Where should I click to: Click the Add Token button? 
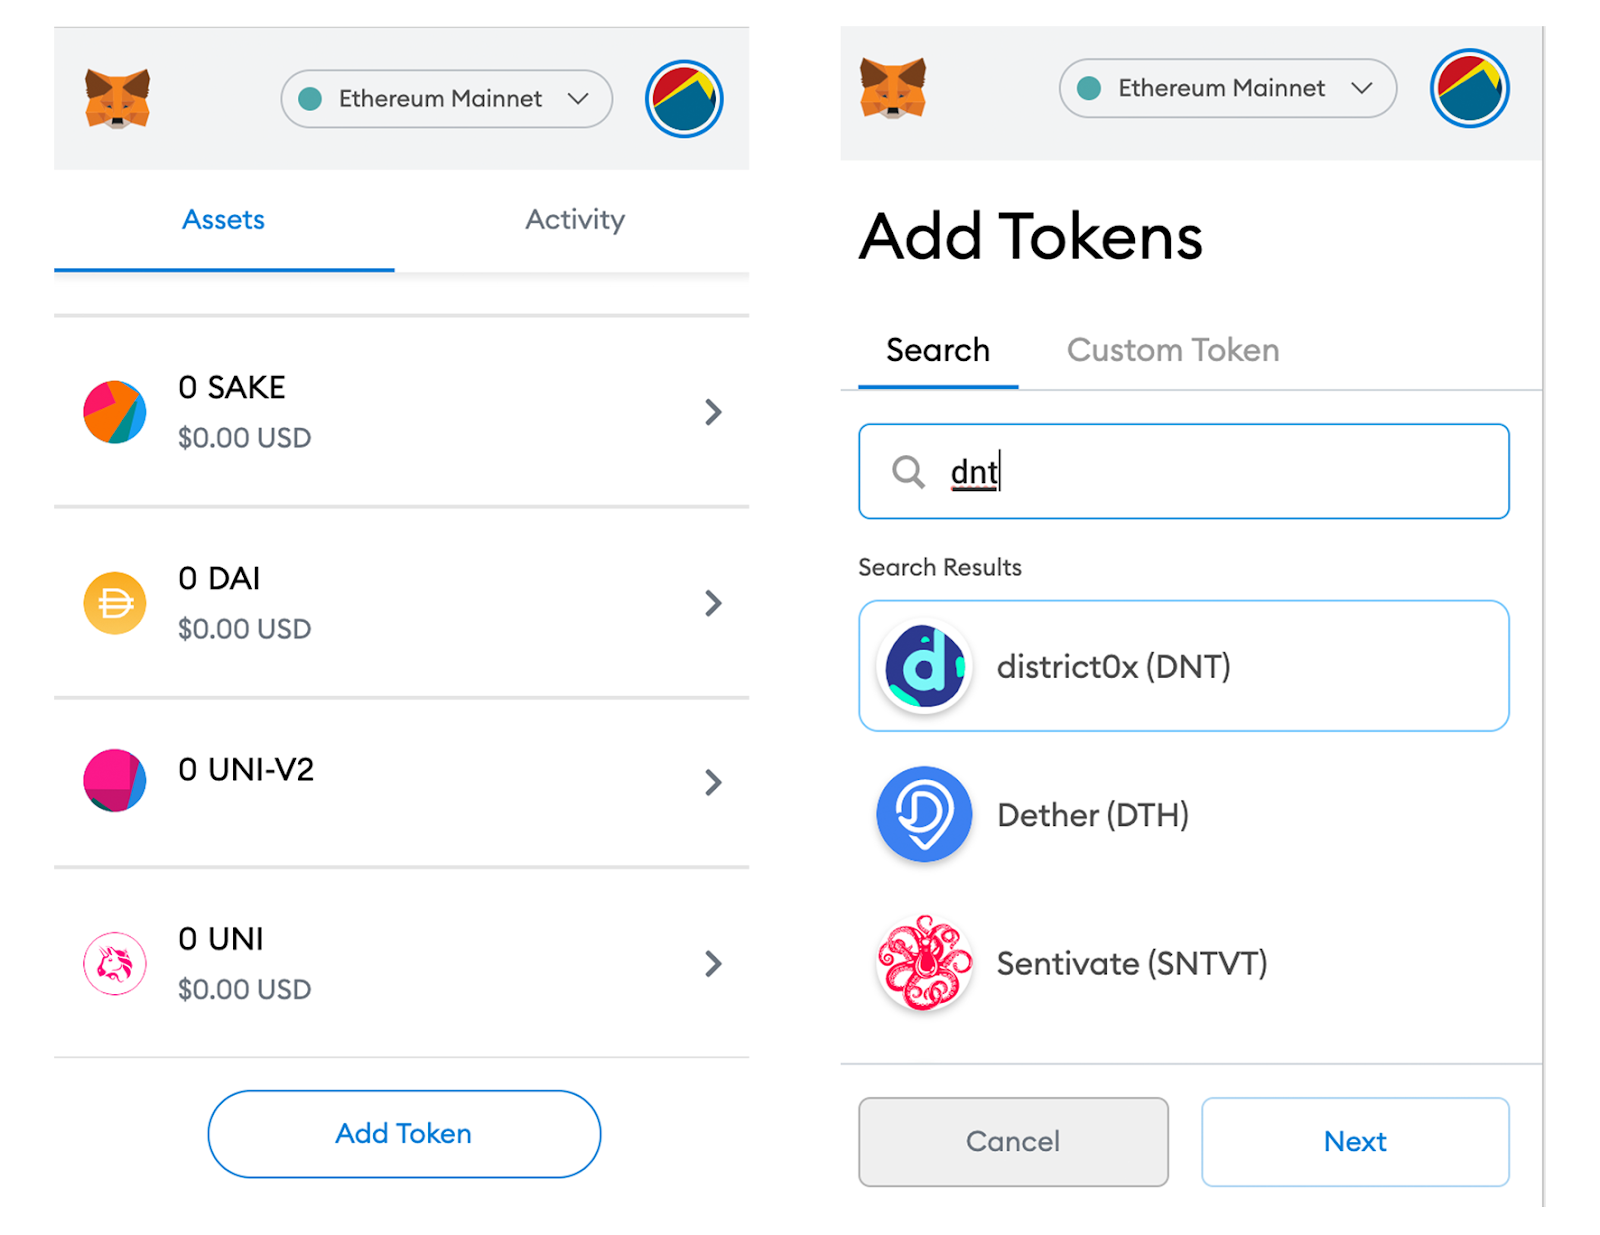pos(404,1134)
